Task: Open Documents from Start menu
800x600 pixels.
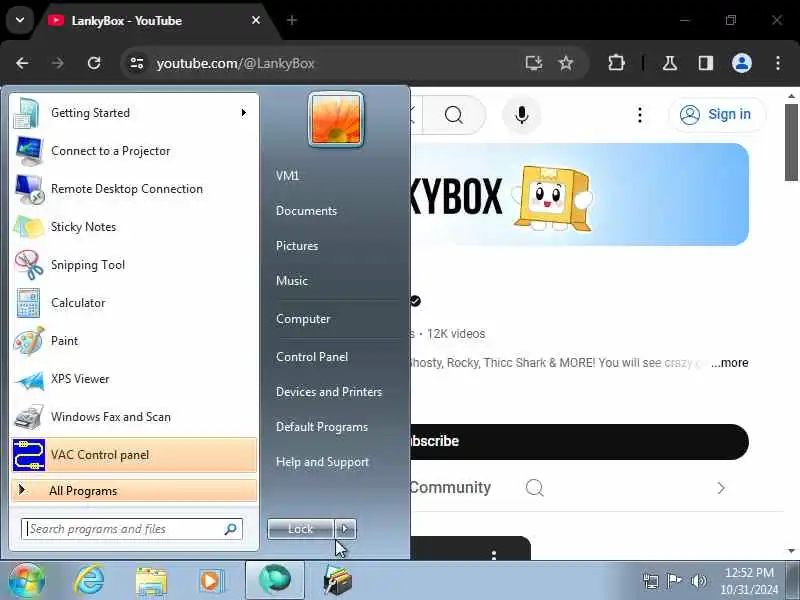Action: tap(306, 211)
